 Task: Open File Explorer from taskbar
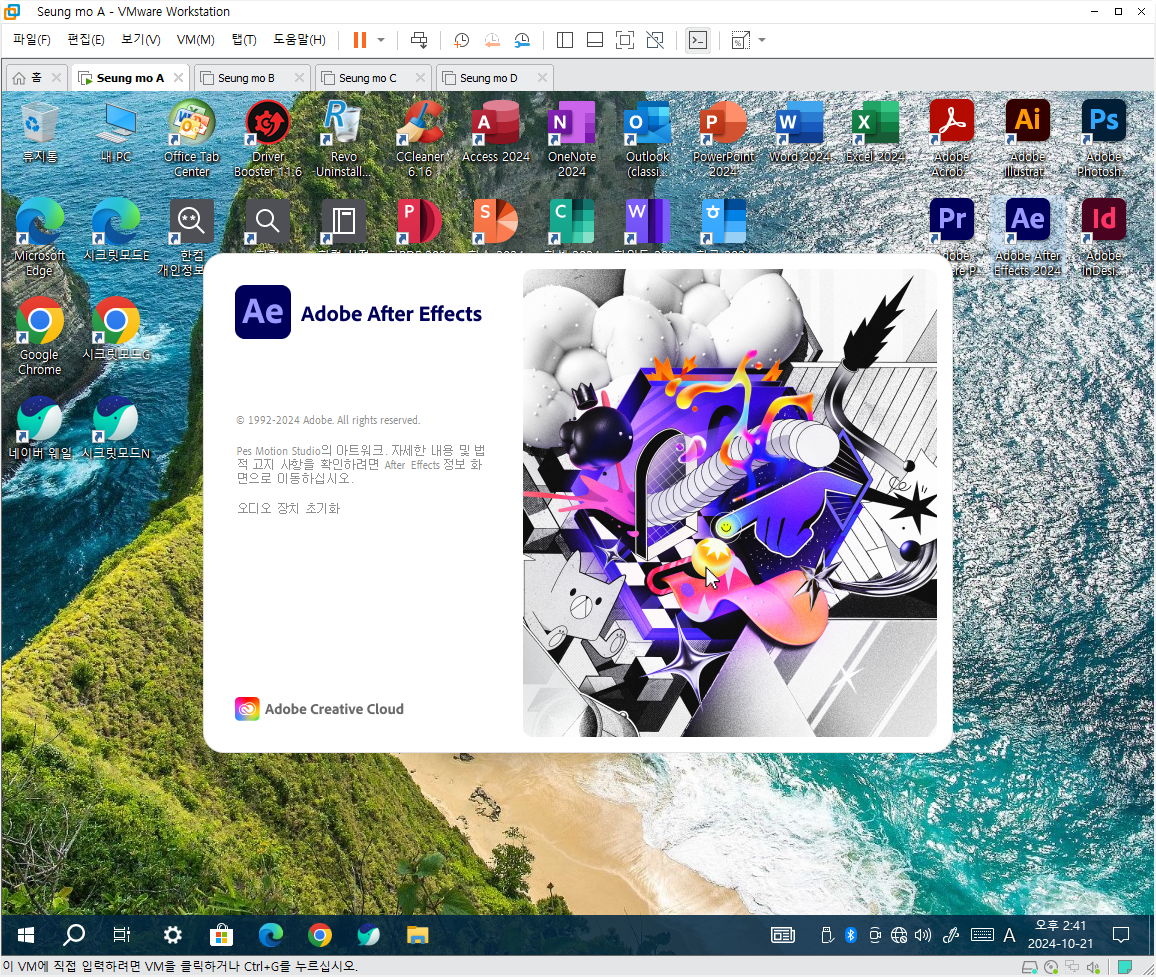coord(417,935)
